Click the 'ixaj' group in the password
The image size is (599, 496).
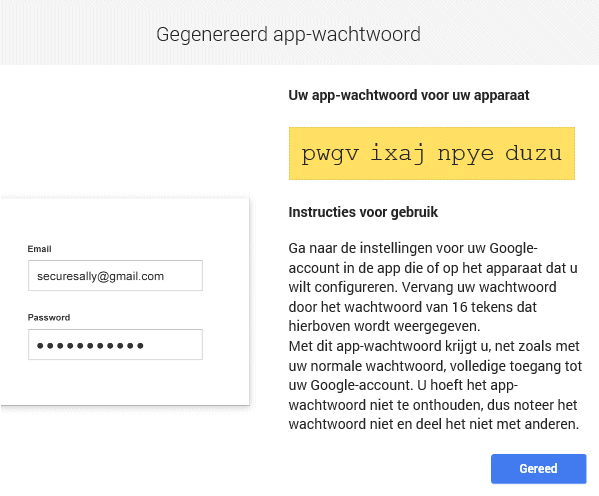(397, 153)
